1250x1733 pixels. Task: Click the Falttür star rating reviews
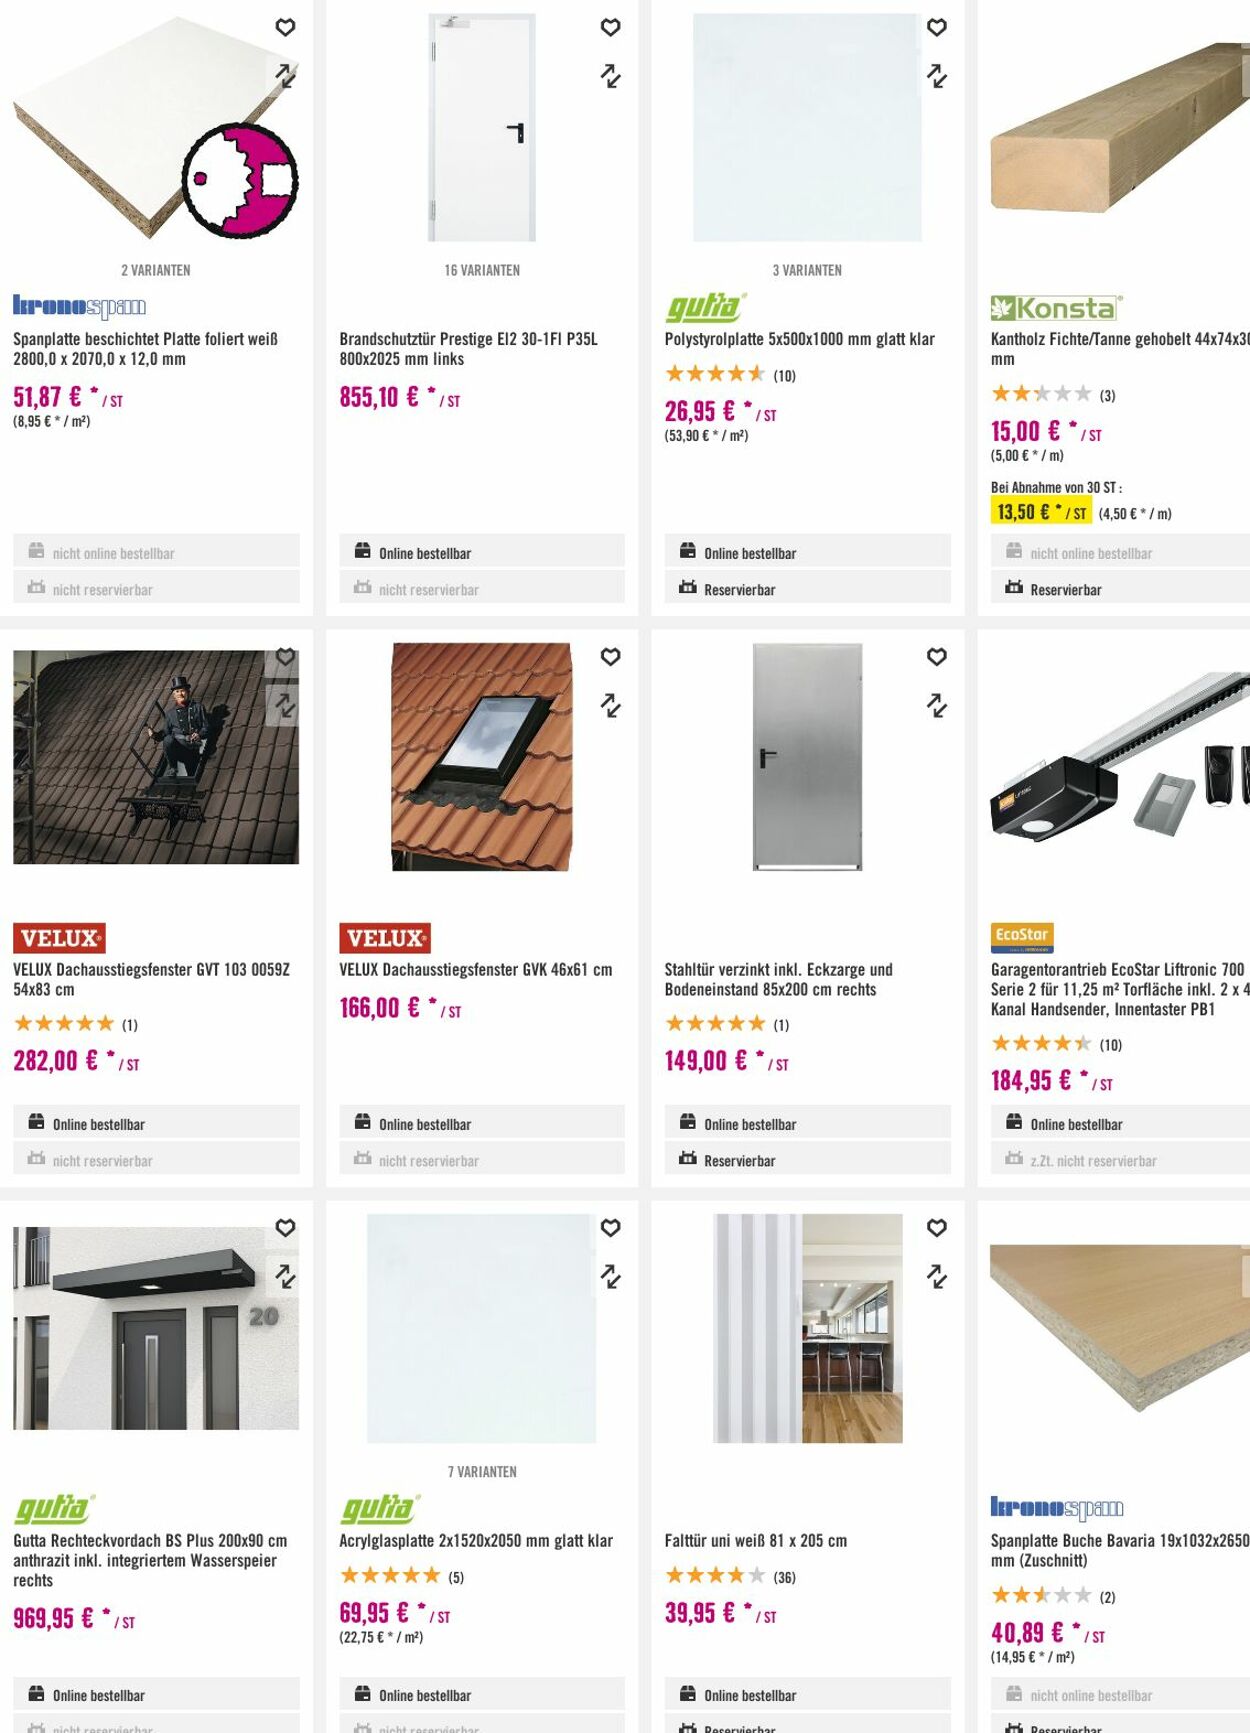click(x=730, y=1577)
